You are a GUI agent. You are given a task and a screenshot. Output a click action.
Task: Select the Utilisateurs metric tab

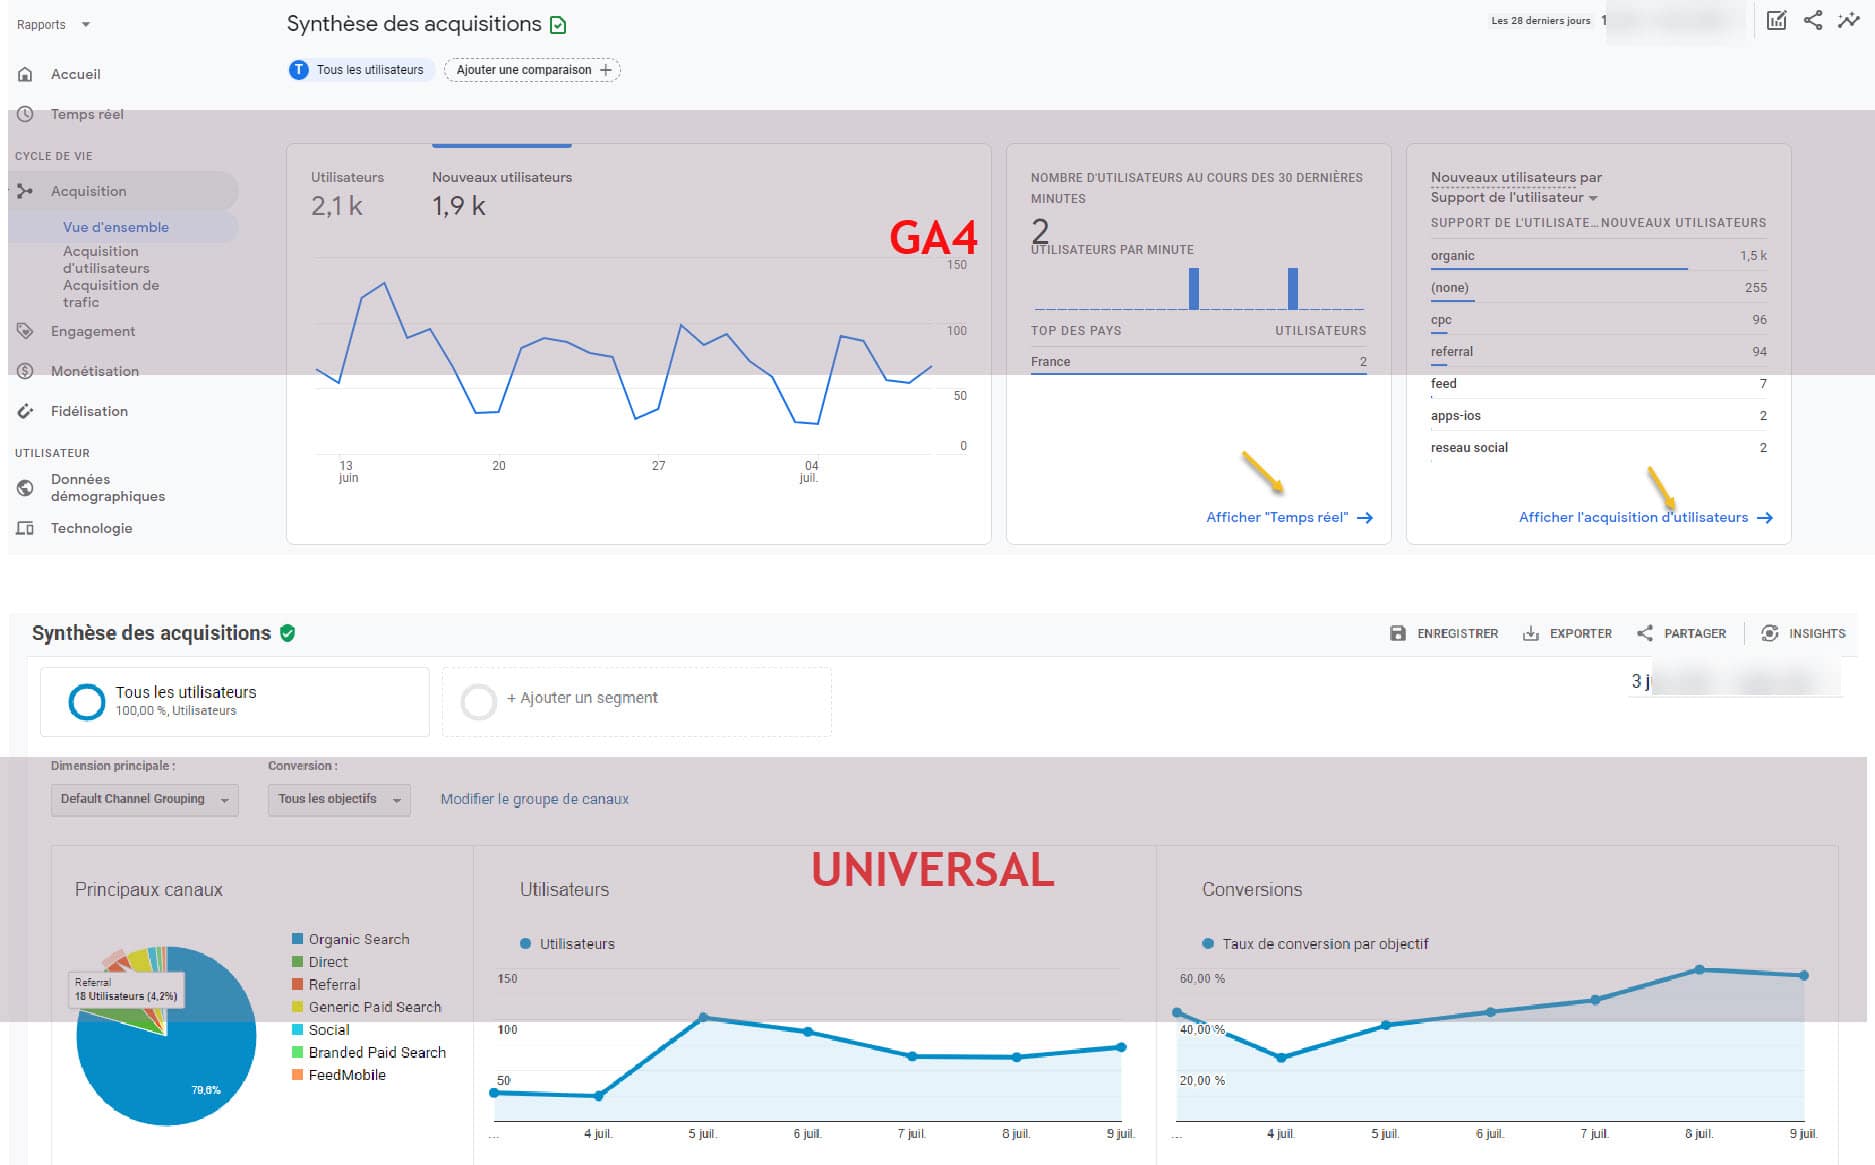(347, 193)
